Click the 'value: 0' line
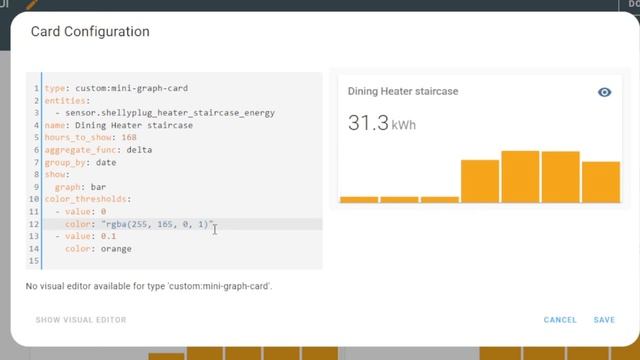The width and height of the screenshot is (640, 360). point(81,211)
